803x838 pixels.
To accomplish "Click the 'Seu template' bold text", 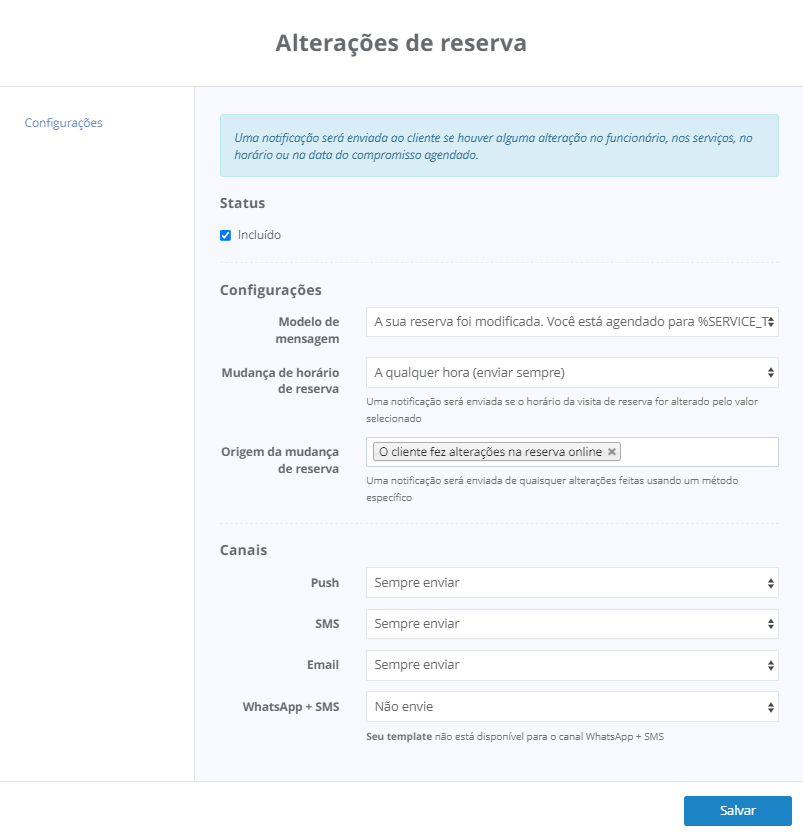I will click(399, 736).
